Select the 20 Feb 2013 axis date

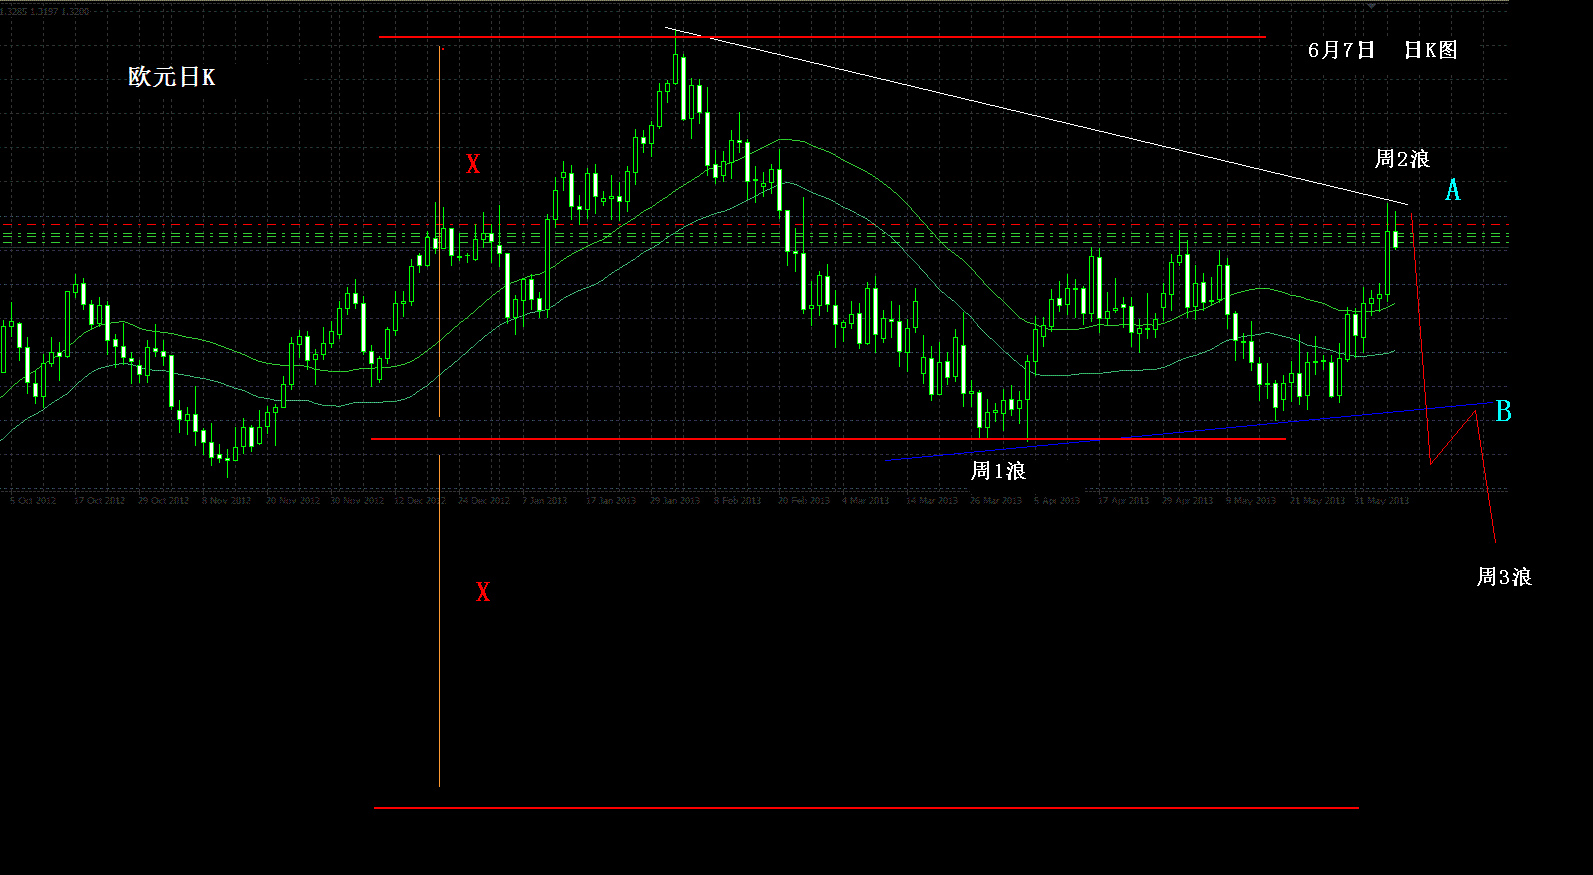click(x=804, y=500)
